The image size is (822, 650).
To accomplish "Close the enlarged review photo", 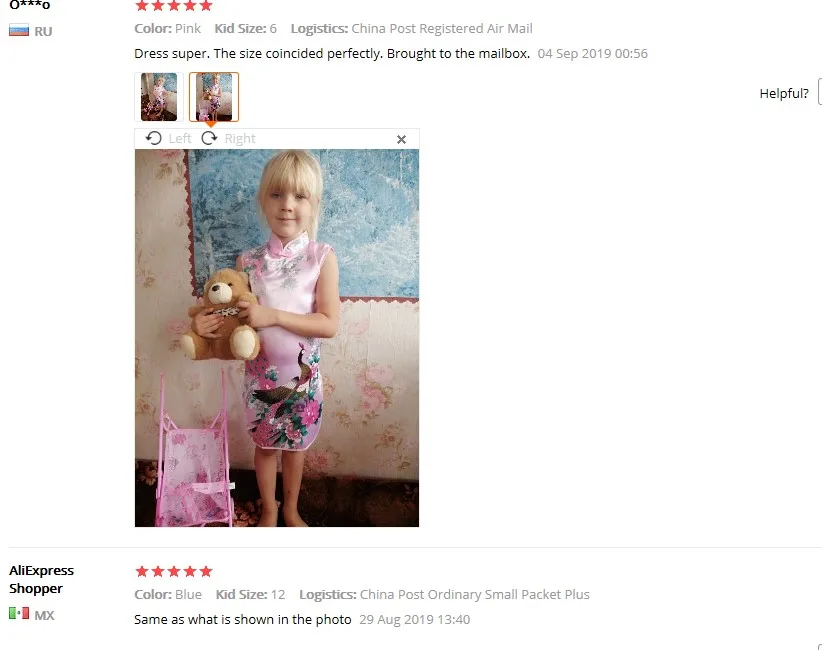I will click(401, 139).
